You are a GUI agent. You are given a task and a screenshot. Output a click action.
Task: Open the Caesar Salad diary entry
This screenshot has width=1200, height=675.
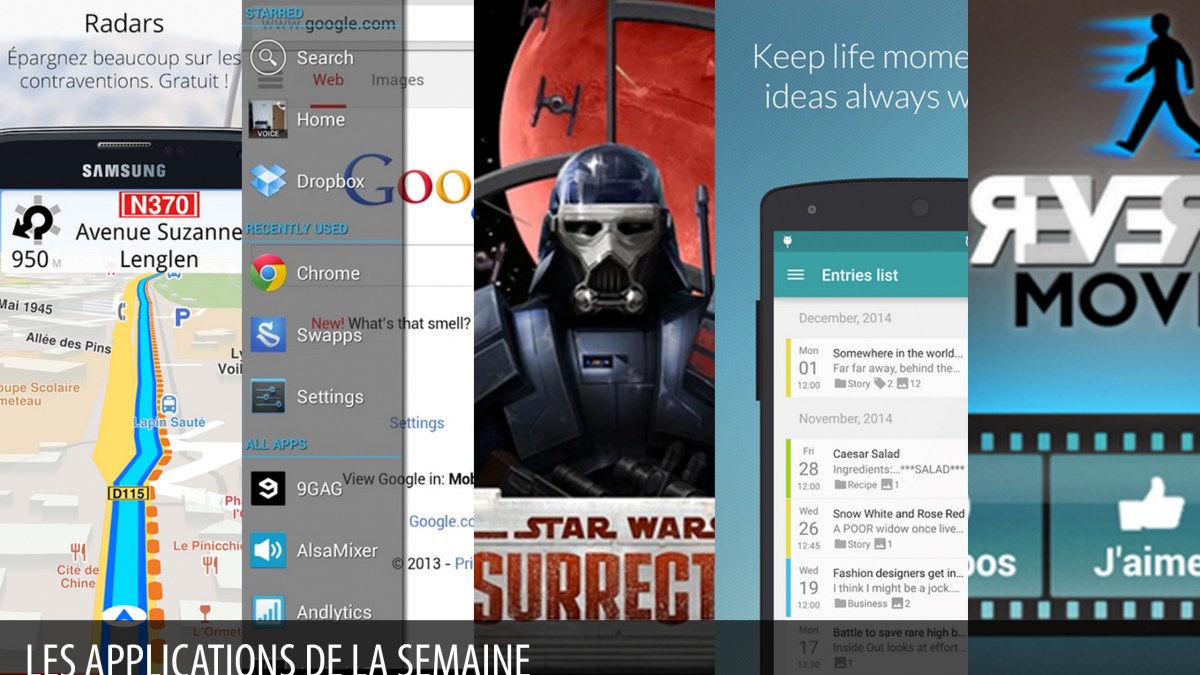point(875,469)
